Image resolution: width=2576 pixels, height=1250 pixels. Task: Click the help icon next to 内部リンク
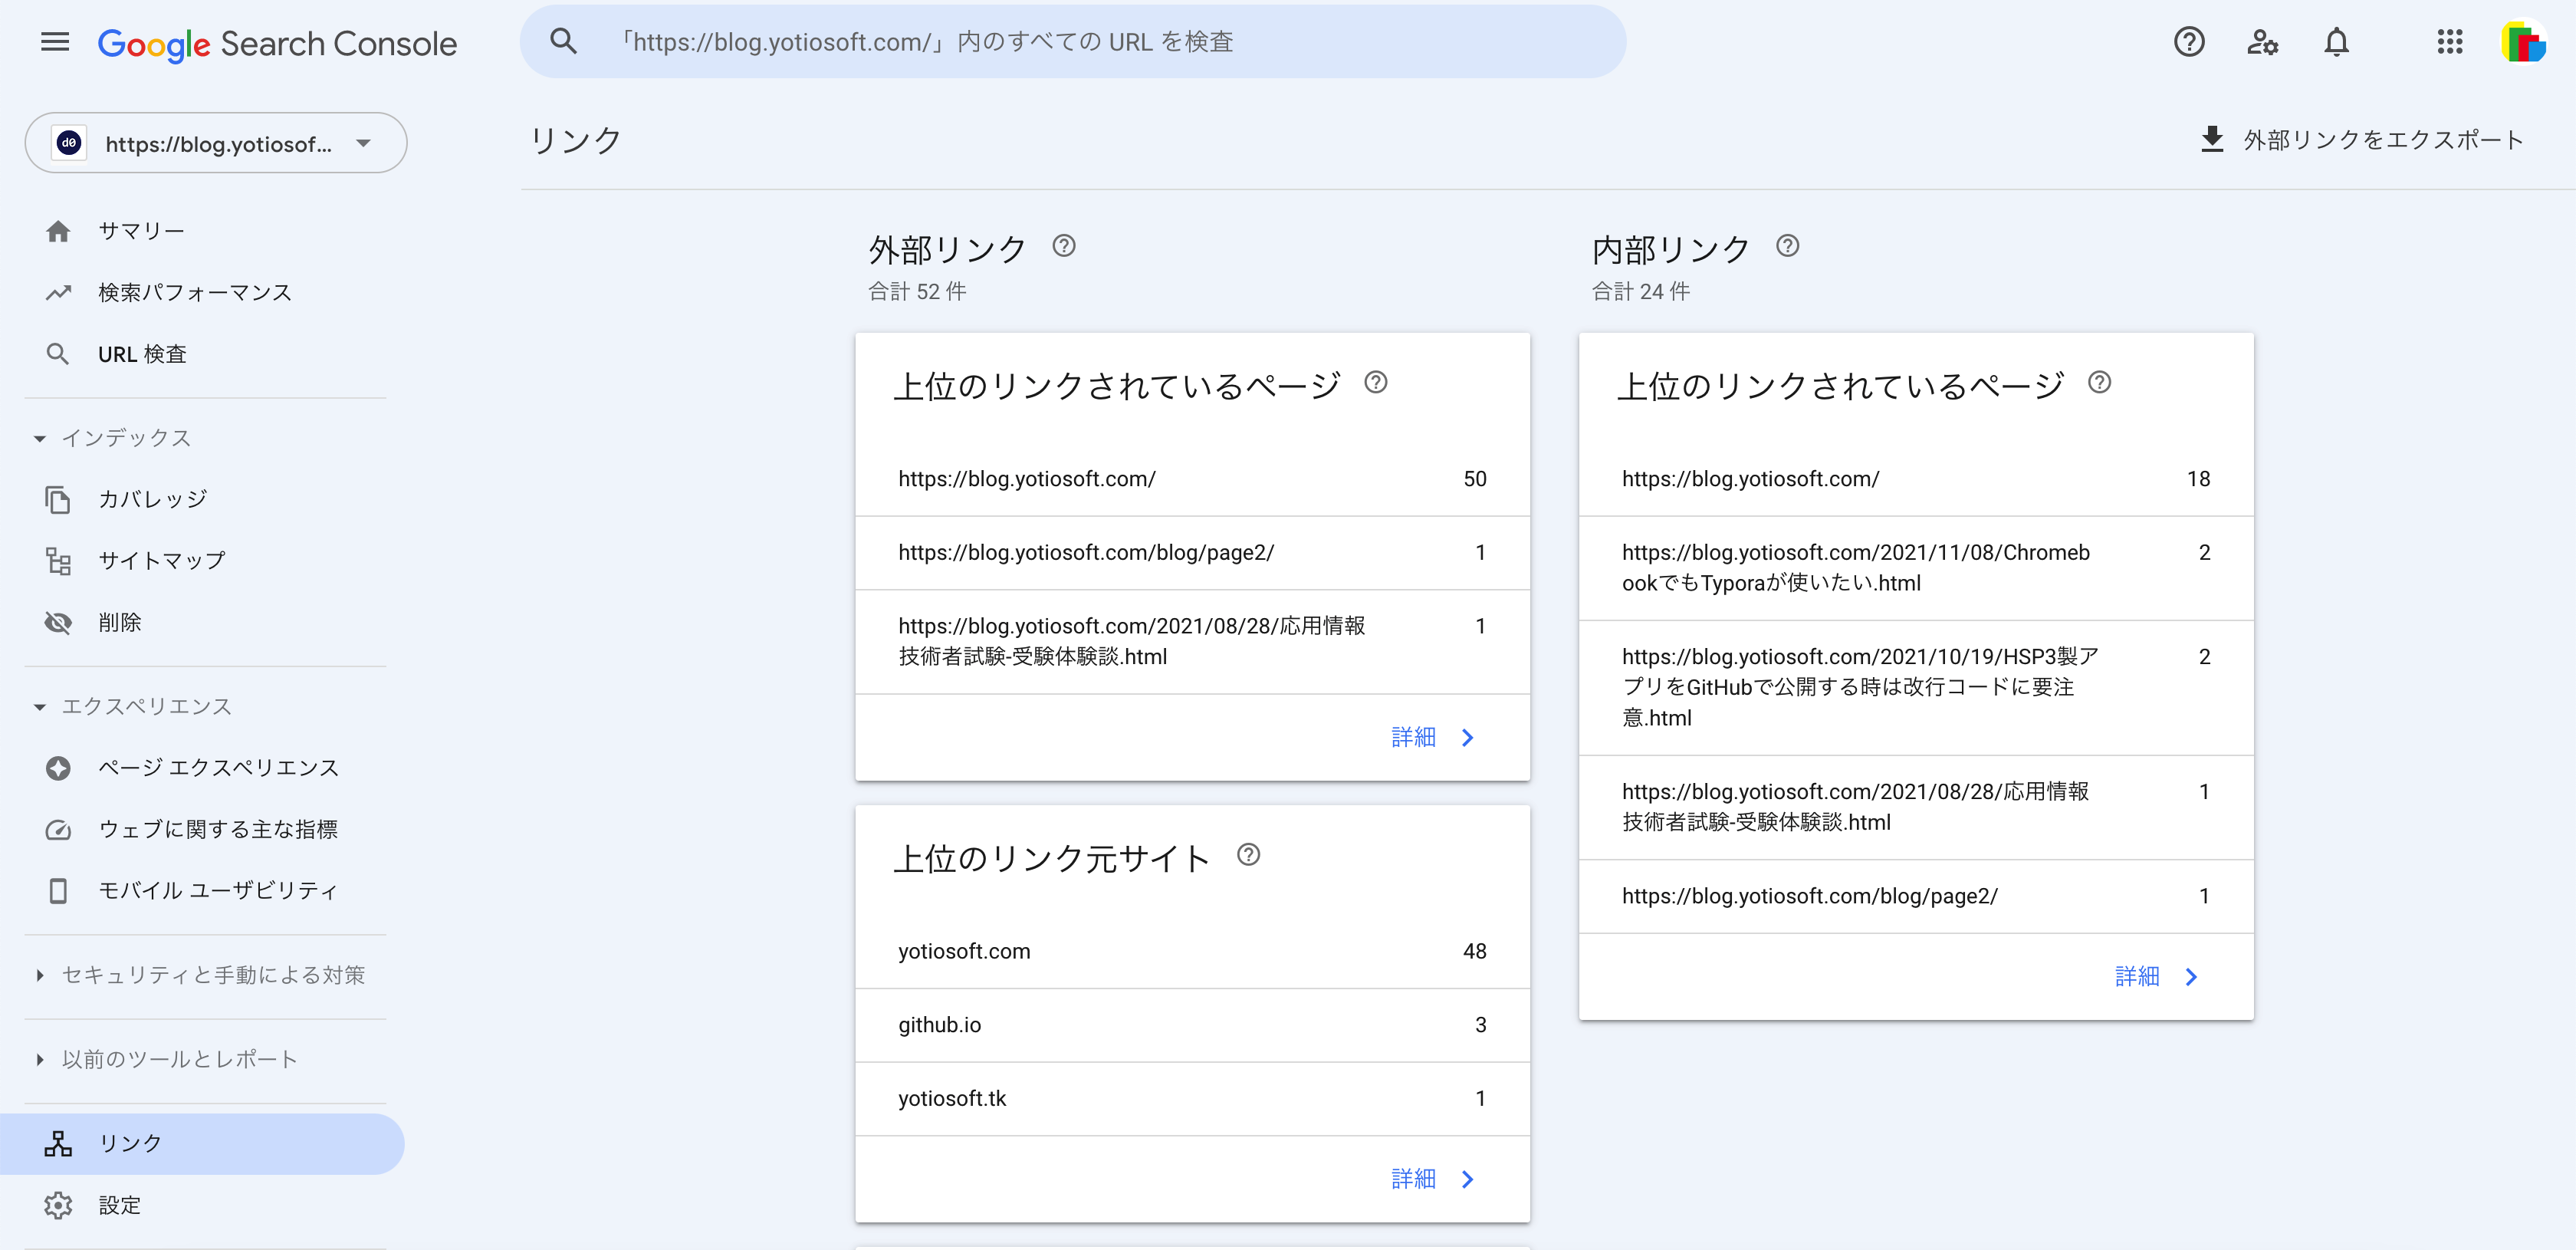(x=1787, y=246)
